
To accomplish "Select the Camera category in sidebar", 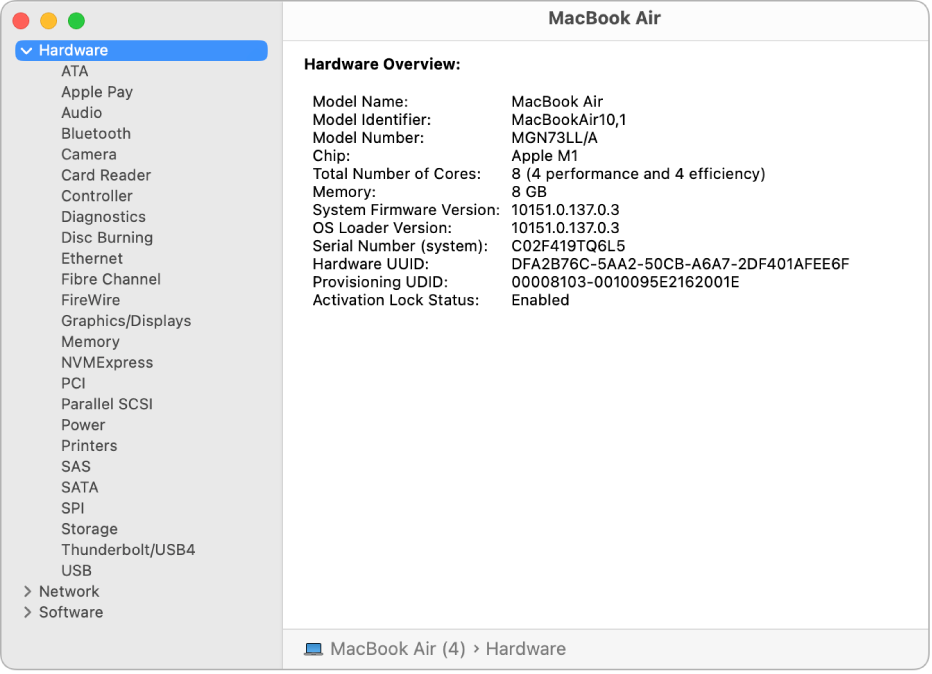I will pos(89,154).
